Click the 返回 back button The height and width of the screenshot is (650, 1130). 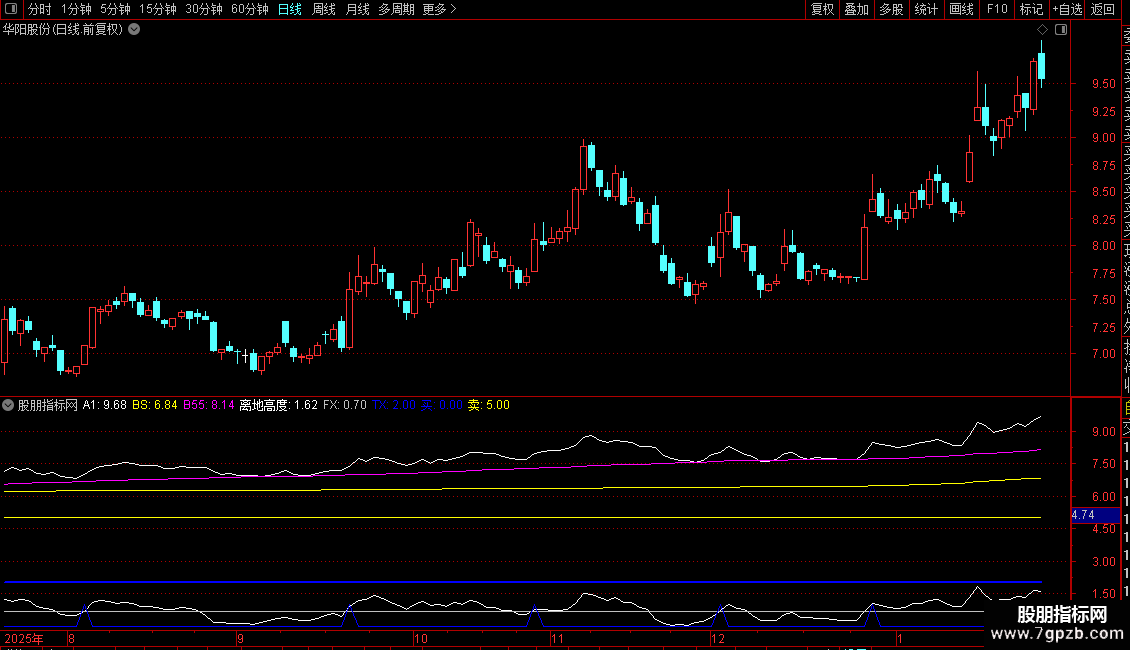[x=1103, y=9]
